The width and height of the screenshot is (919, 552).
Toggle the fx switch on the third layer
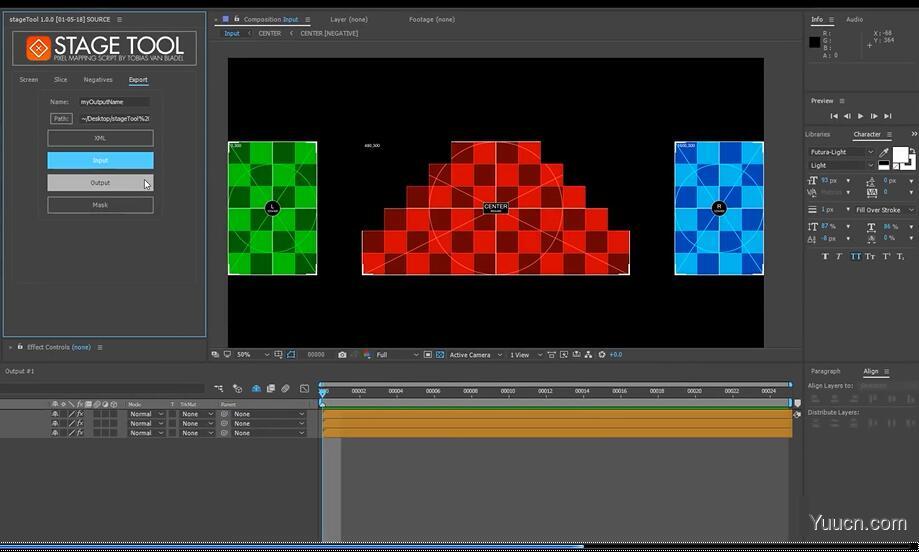click(x=80, y=432)
